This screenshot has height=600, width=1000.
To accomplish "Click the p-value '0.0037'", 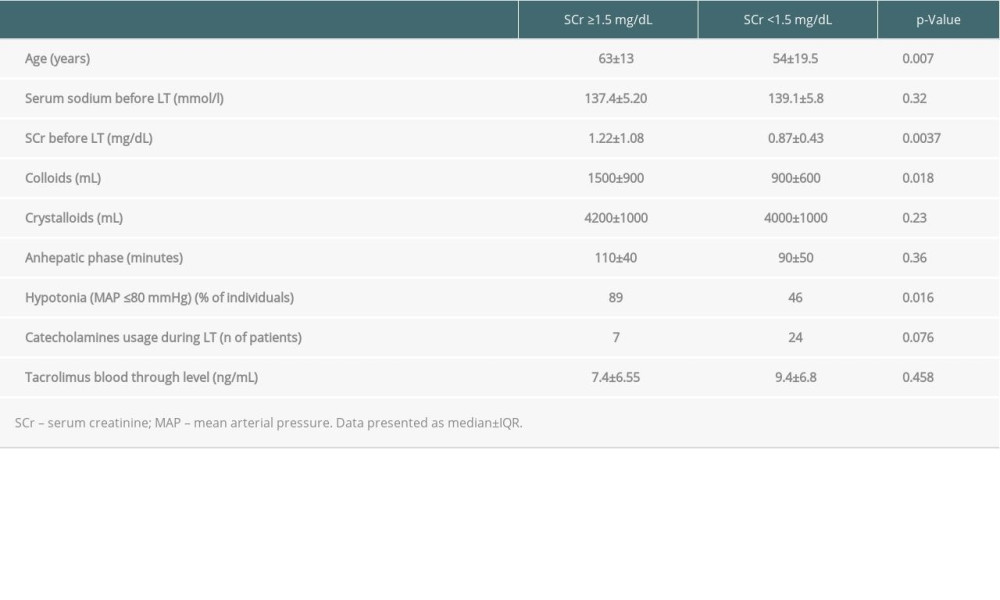I will click(x=922, y=138).
